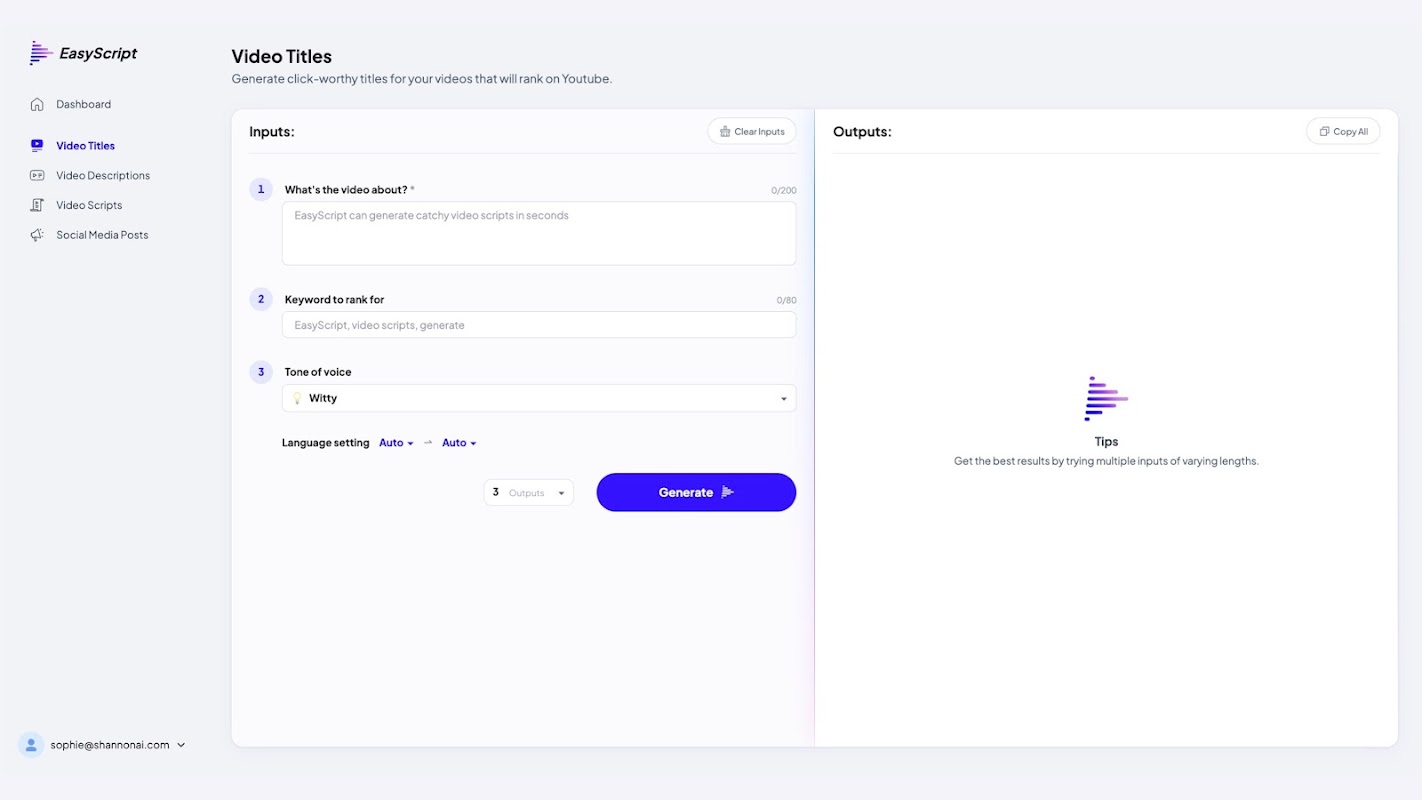Open the source language Auto dropdown
The height and width of the screenshot is (800, 1422).
396,443
